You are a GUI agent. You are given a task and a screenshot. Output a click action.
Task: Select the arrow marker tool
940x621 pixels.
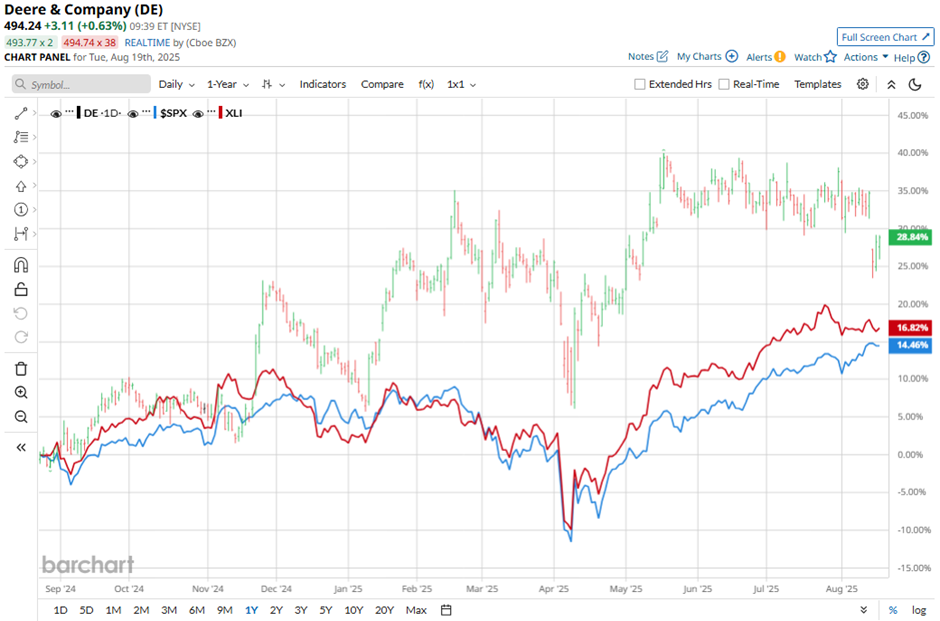tap(21, 186)
